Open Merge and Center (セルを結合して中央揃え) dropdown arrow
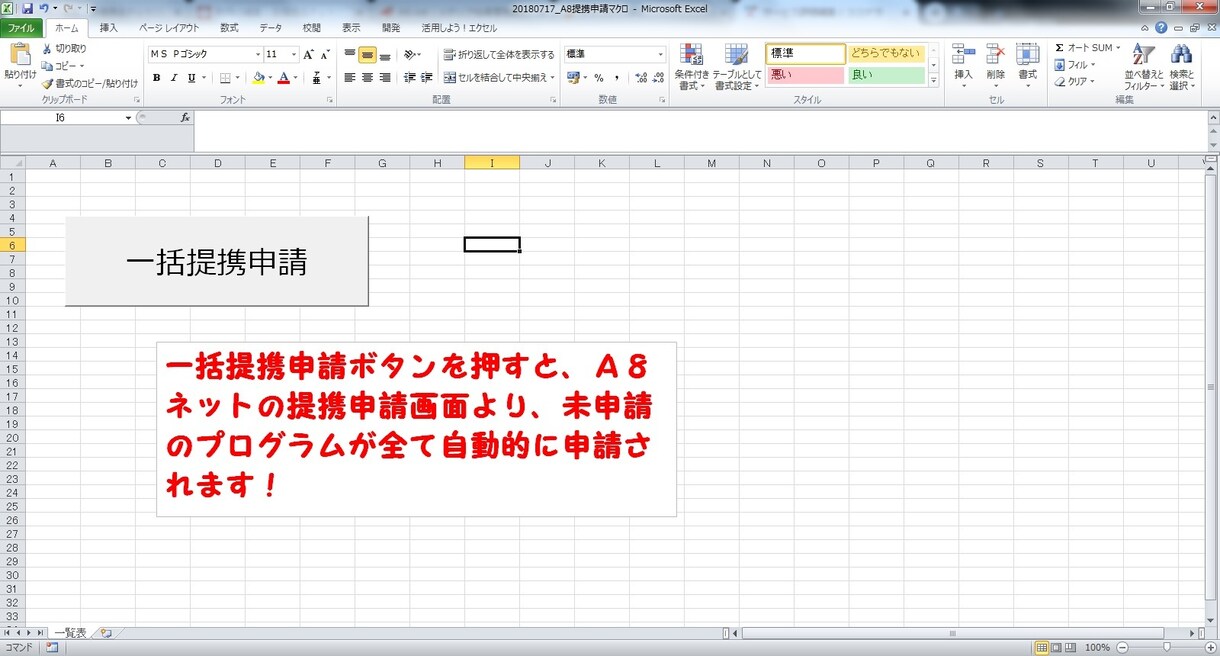 click(x=553, y=77)
